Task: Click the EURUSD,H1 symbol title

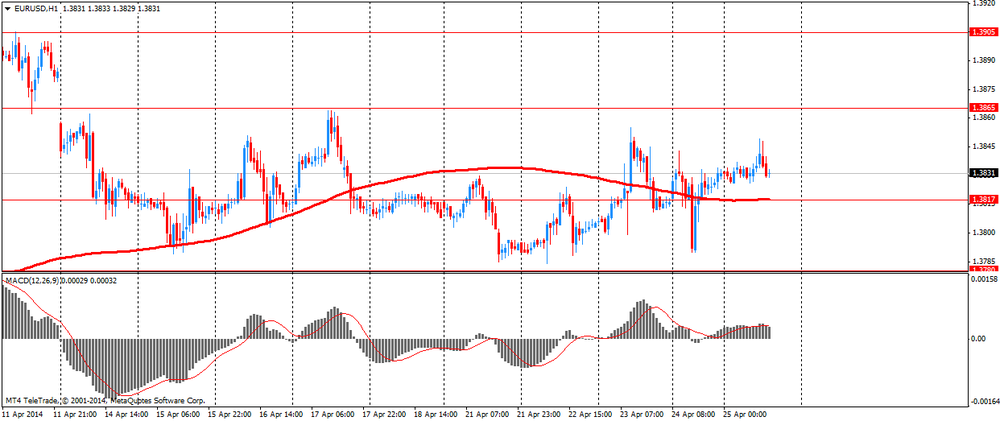Action: tap(36, 8)
